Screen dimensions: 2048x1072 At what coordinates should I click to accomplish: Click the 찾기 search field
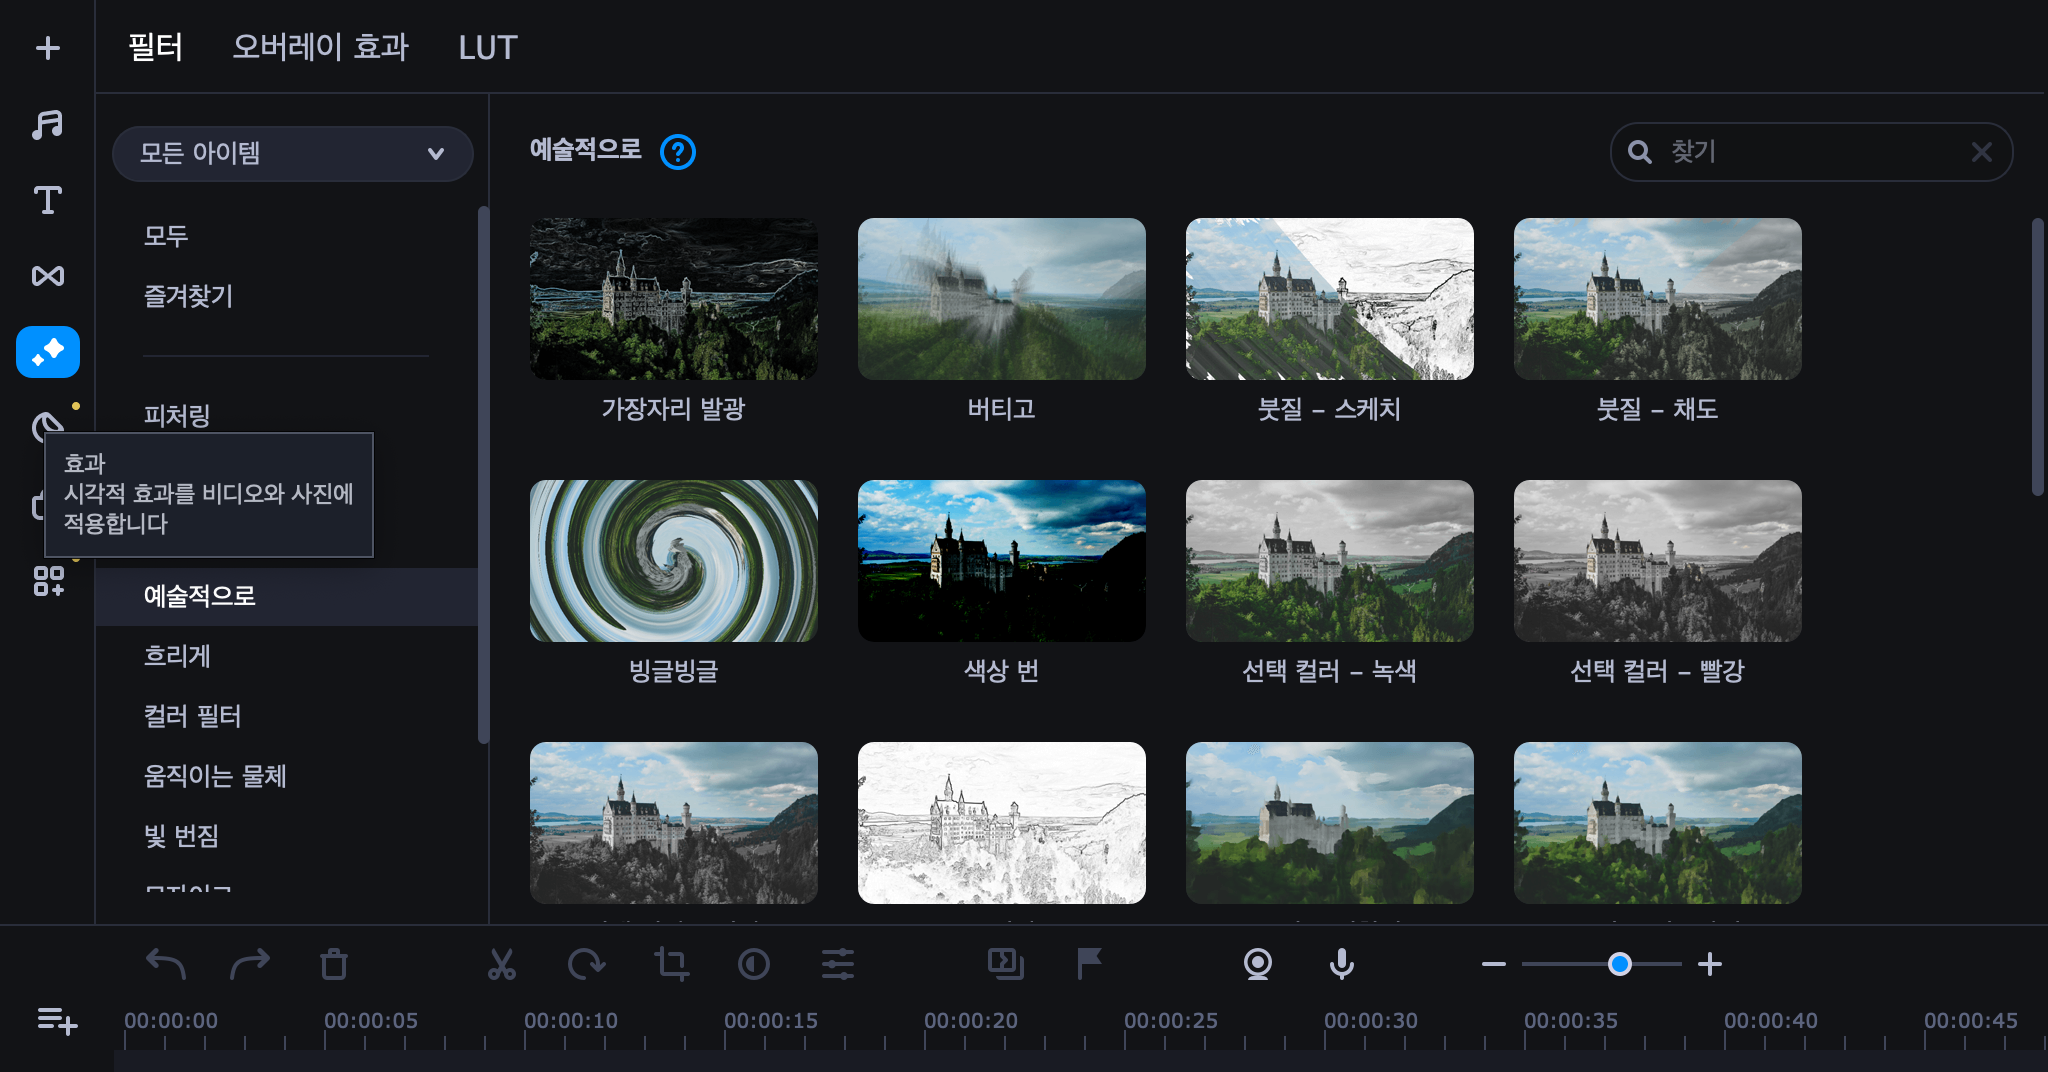(x=1811, y=152)
